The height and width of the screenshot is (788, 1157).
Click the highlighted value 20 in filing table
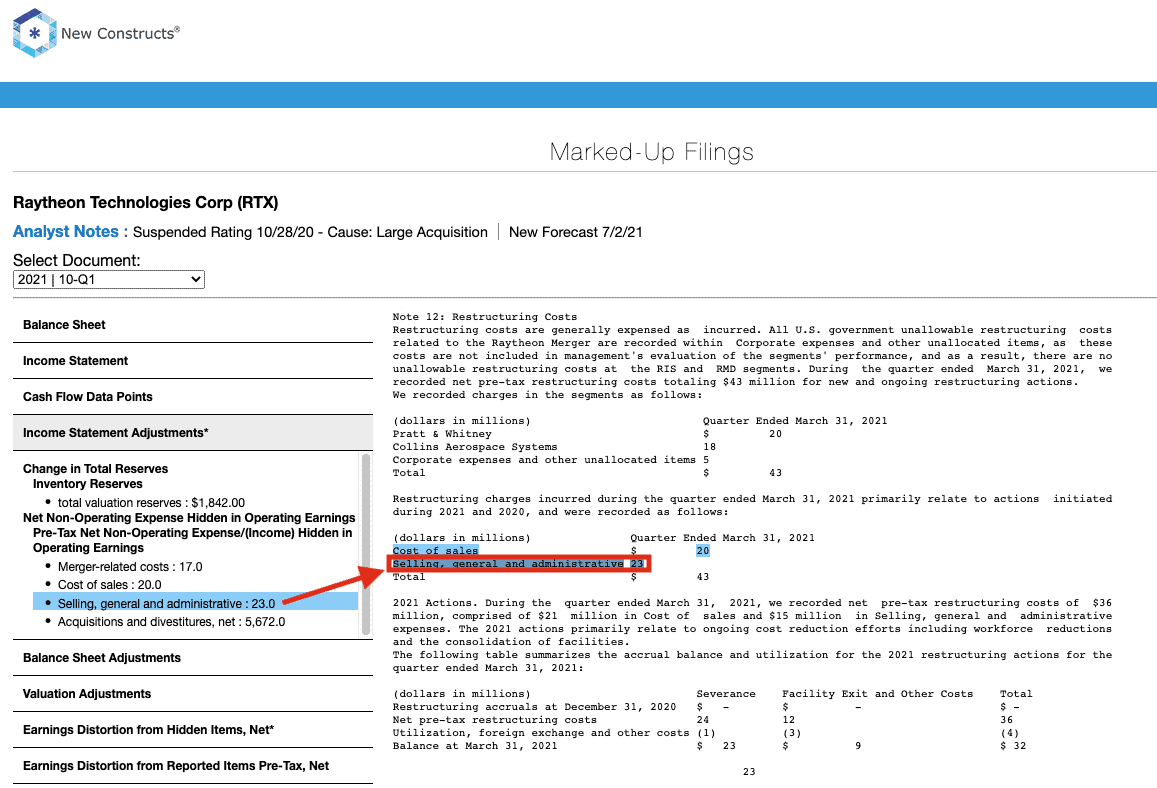tap(702, 550)
